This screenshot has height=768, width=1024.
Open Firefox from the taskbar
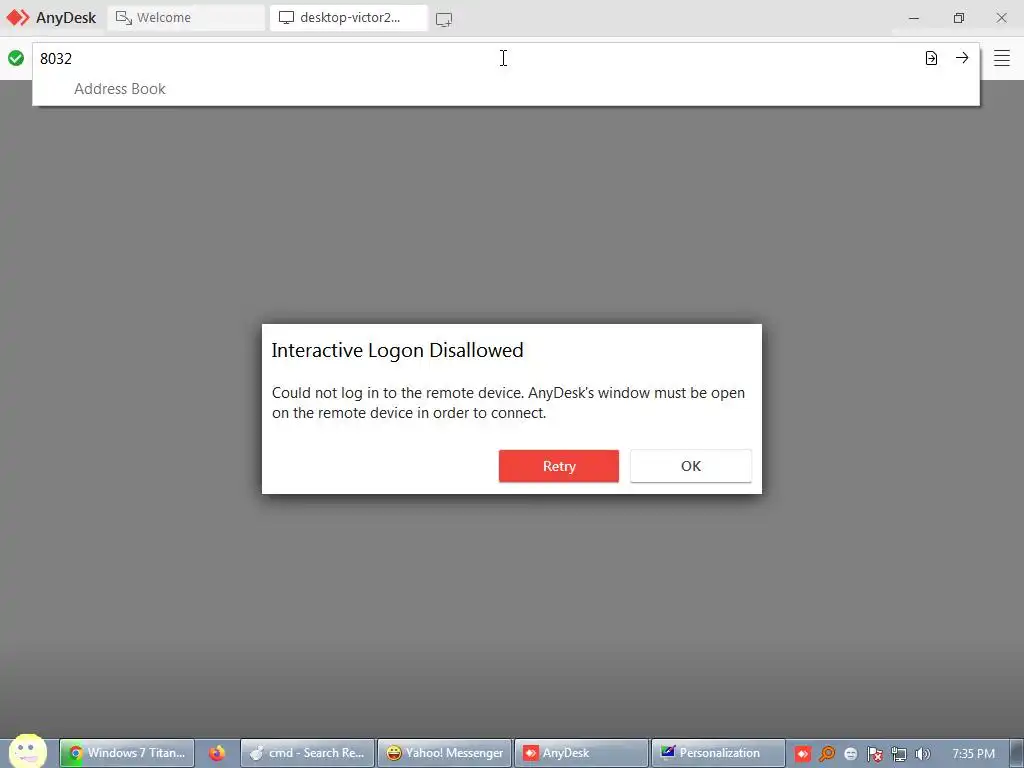(217, 753)
